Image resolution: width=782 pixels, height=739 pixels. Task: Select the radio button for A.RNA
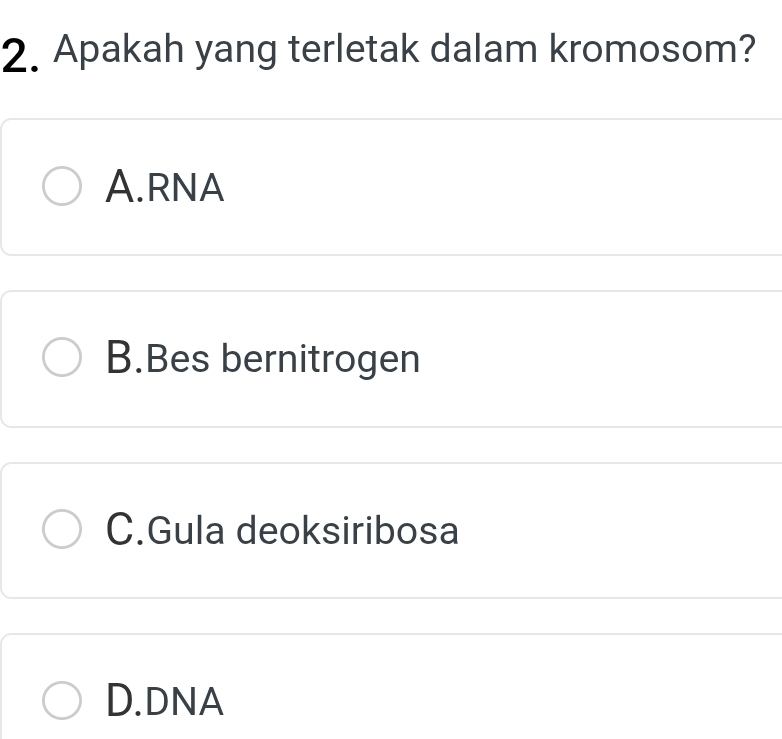tap(62, 187)
